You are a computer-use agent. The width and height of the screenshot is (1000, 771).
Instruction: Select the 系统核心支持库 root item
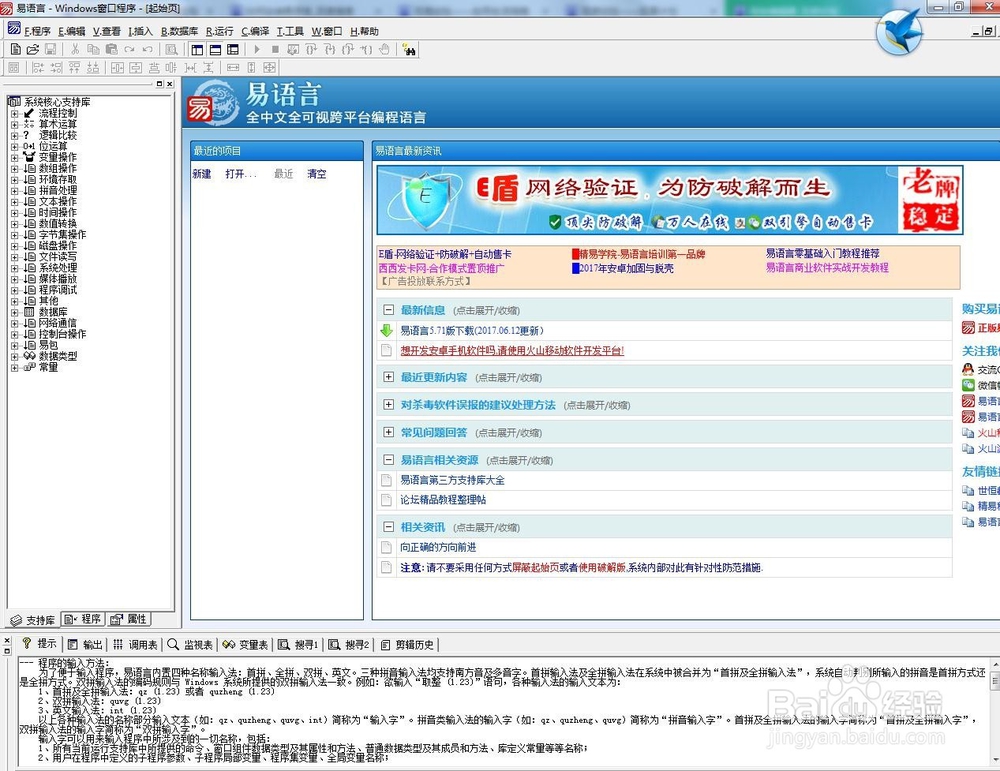57,102
